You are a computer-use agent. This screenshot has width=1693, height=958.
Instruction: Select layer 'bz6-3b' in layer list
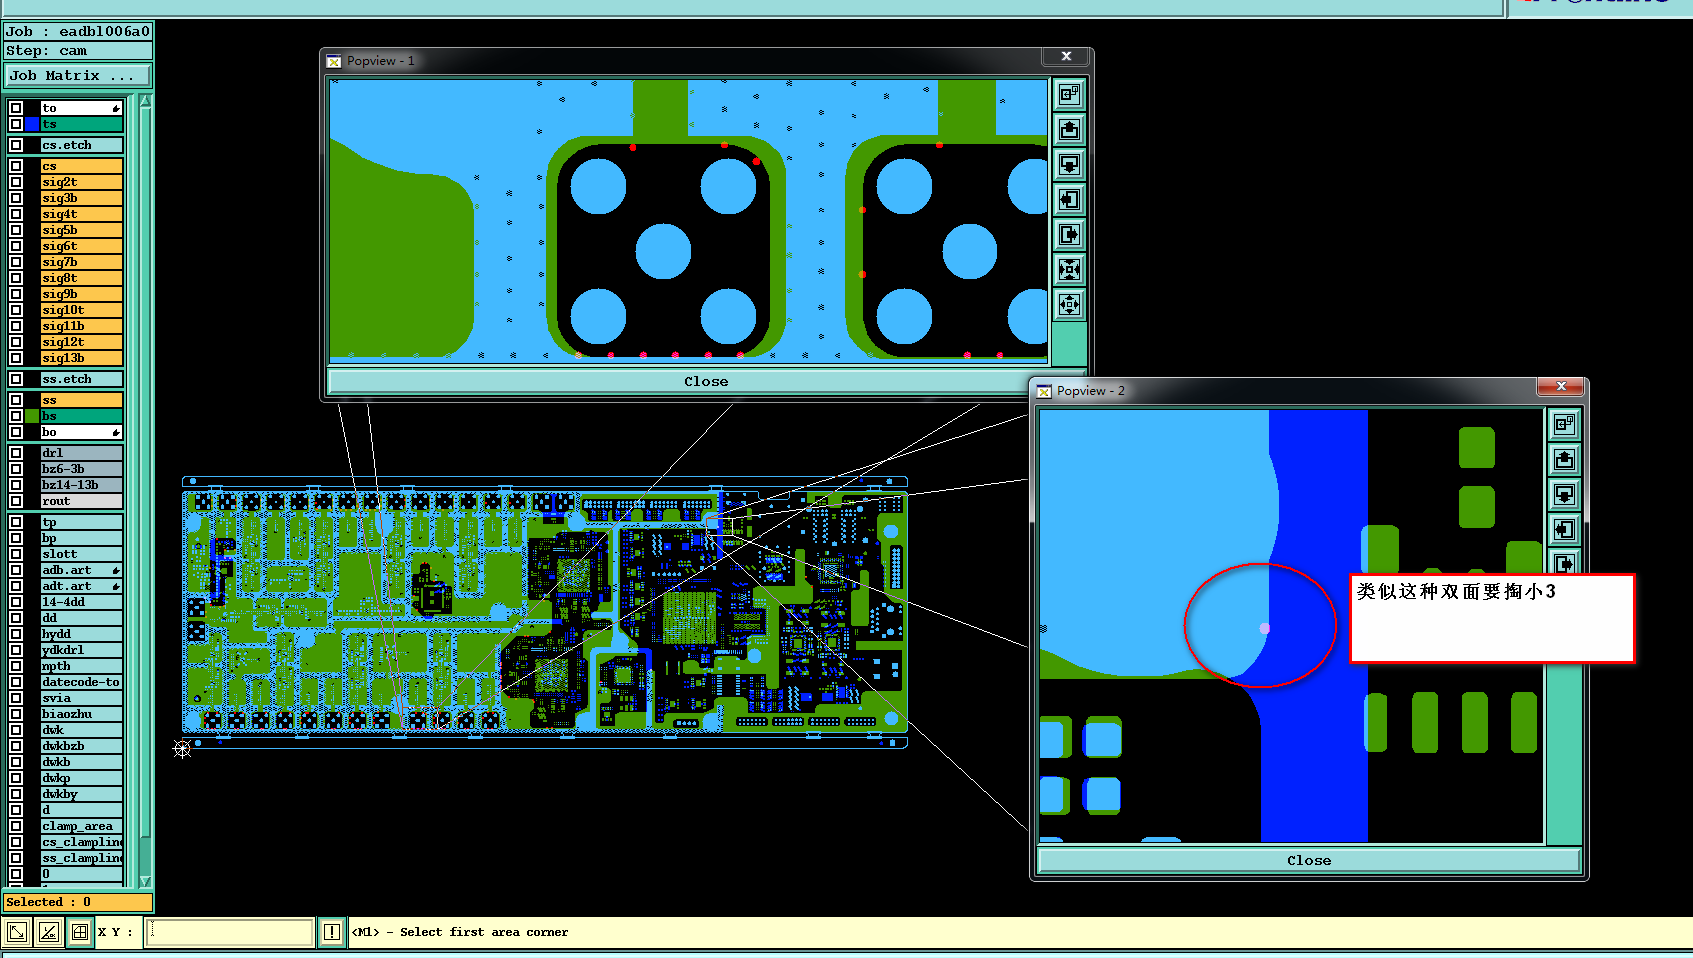81,469
